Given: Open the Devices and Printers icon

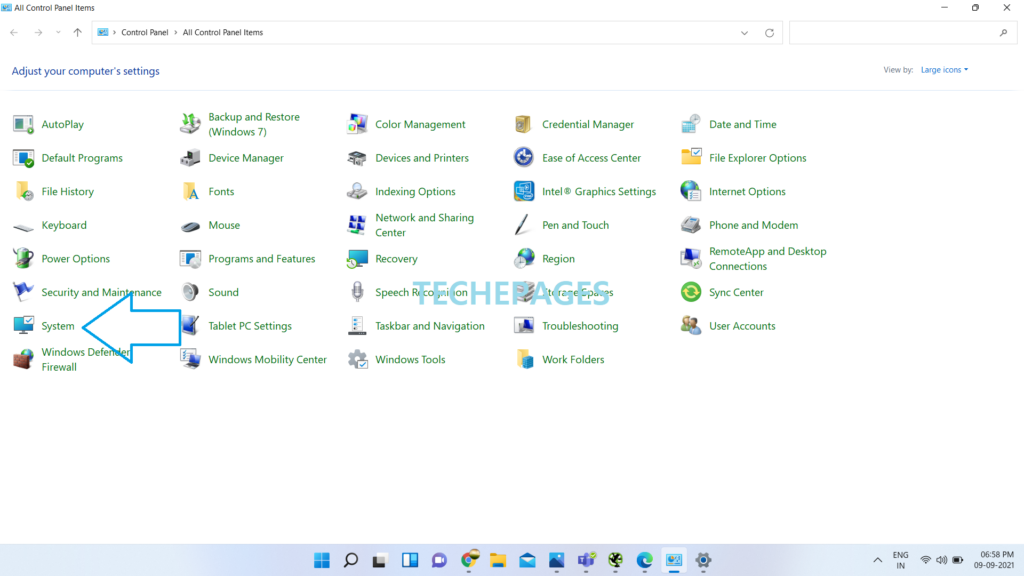Looking at the screenshot, I should [357, 158].
